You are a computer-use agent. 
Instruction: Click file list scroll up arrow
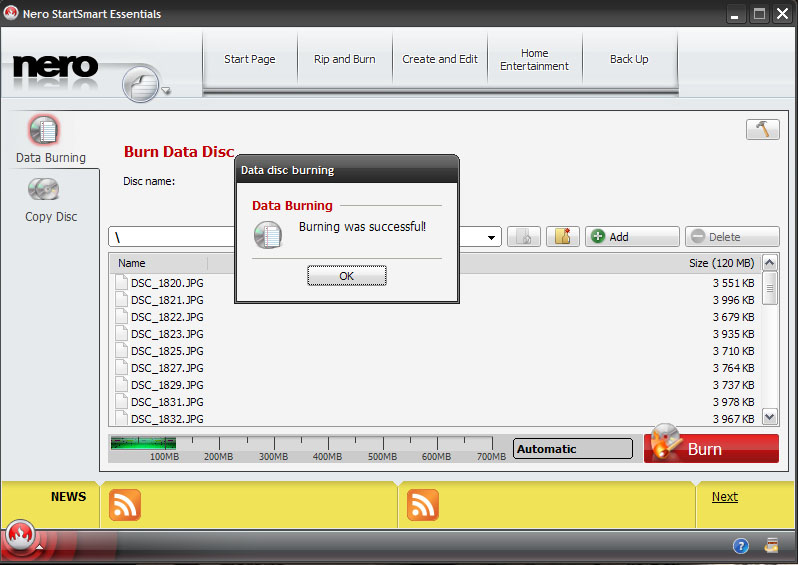pos(770,263)
